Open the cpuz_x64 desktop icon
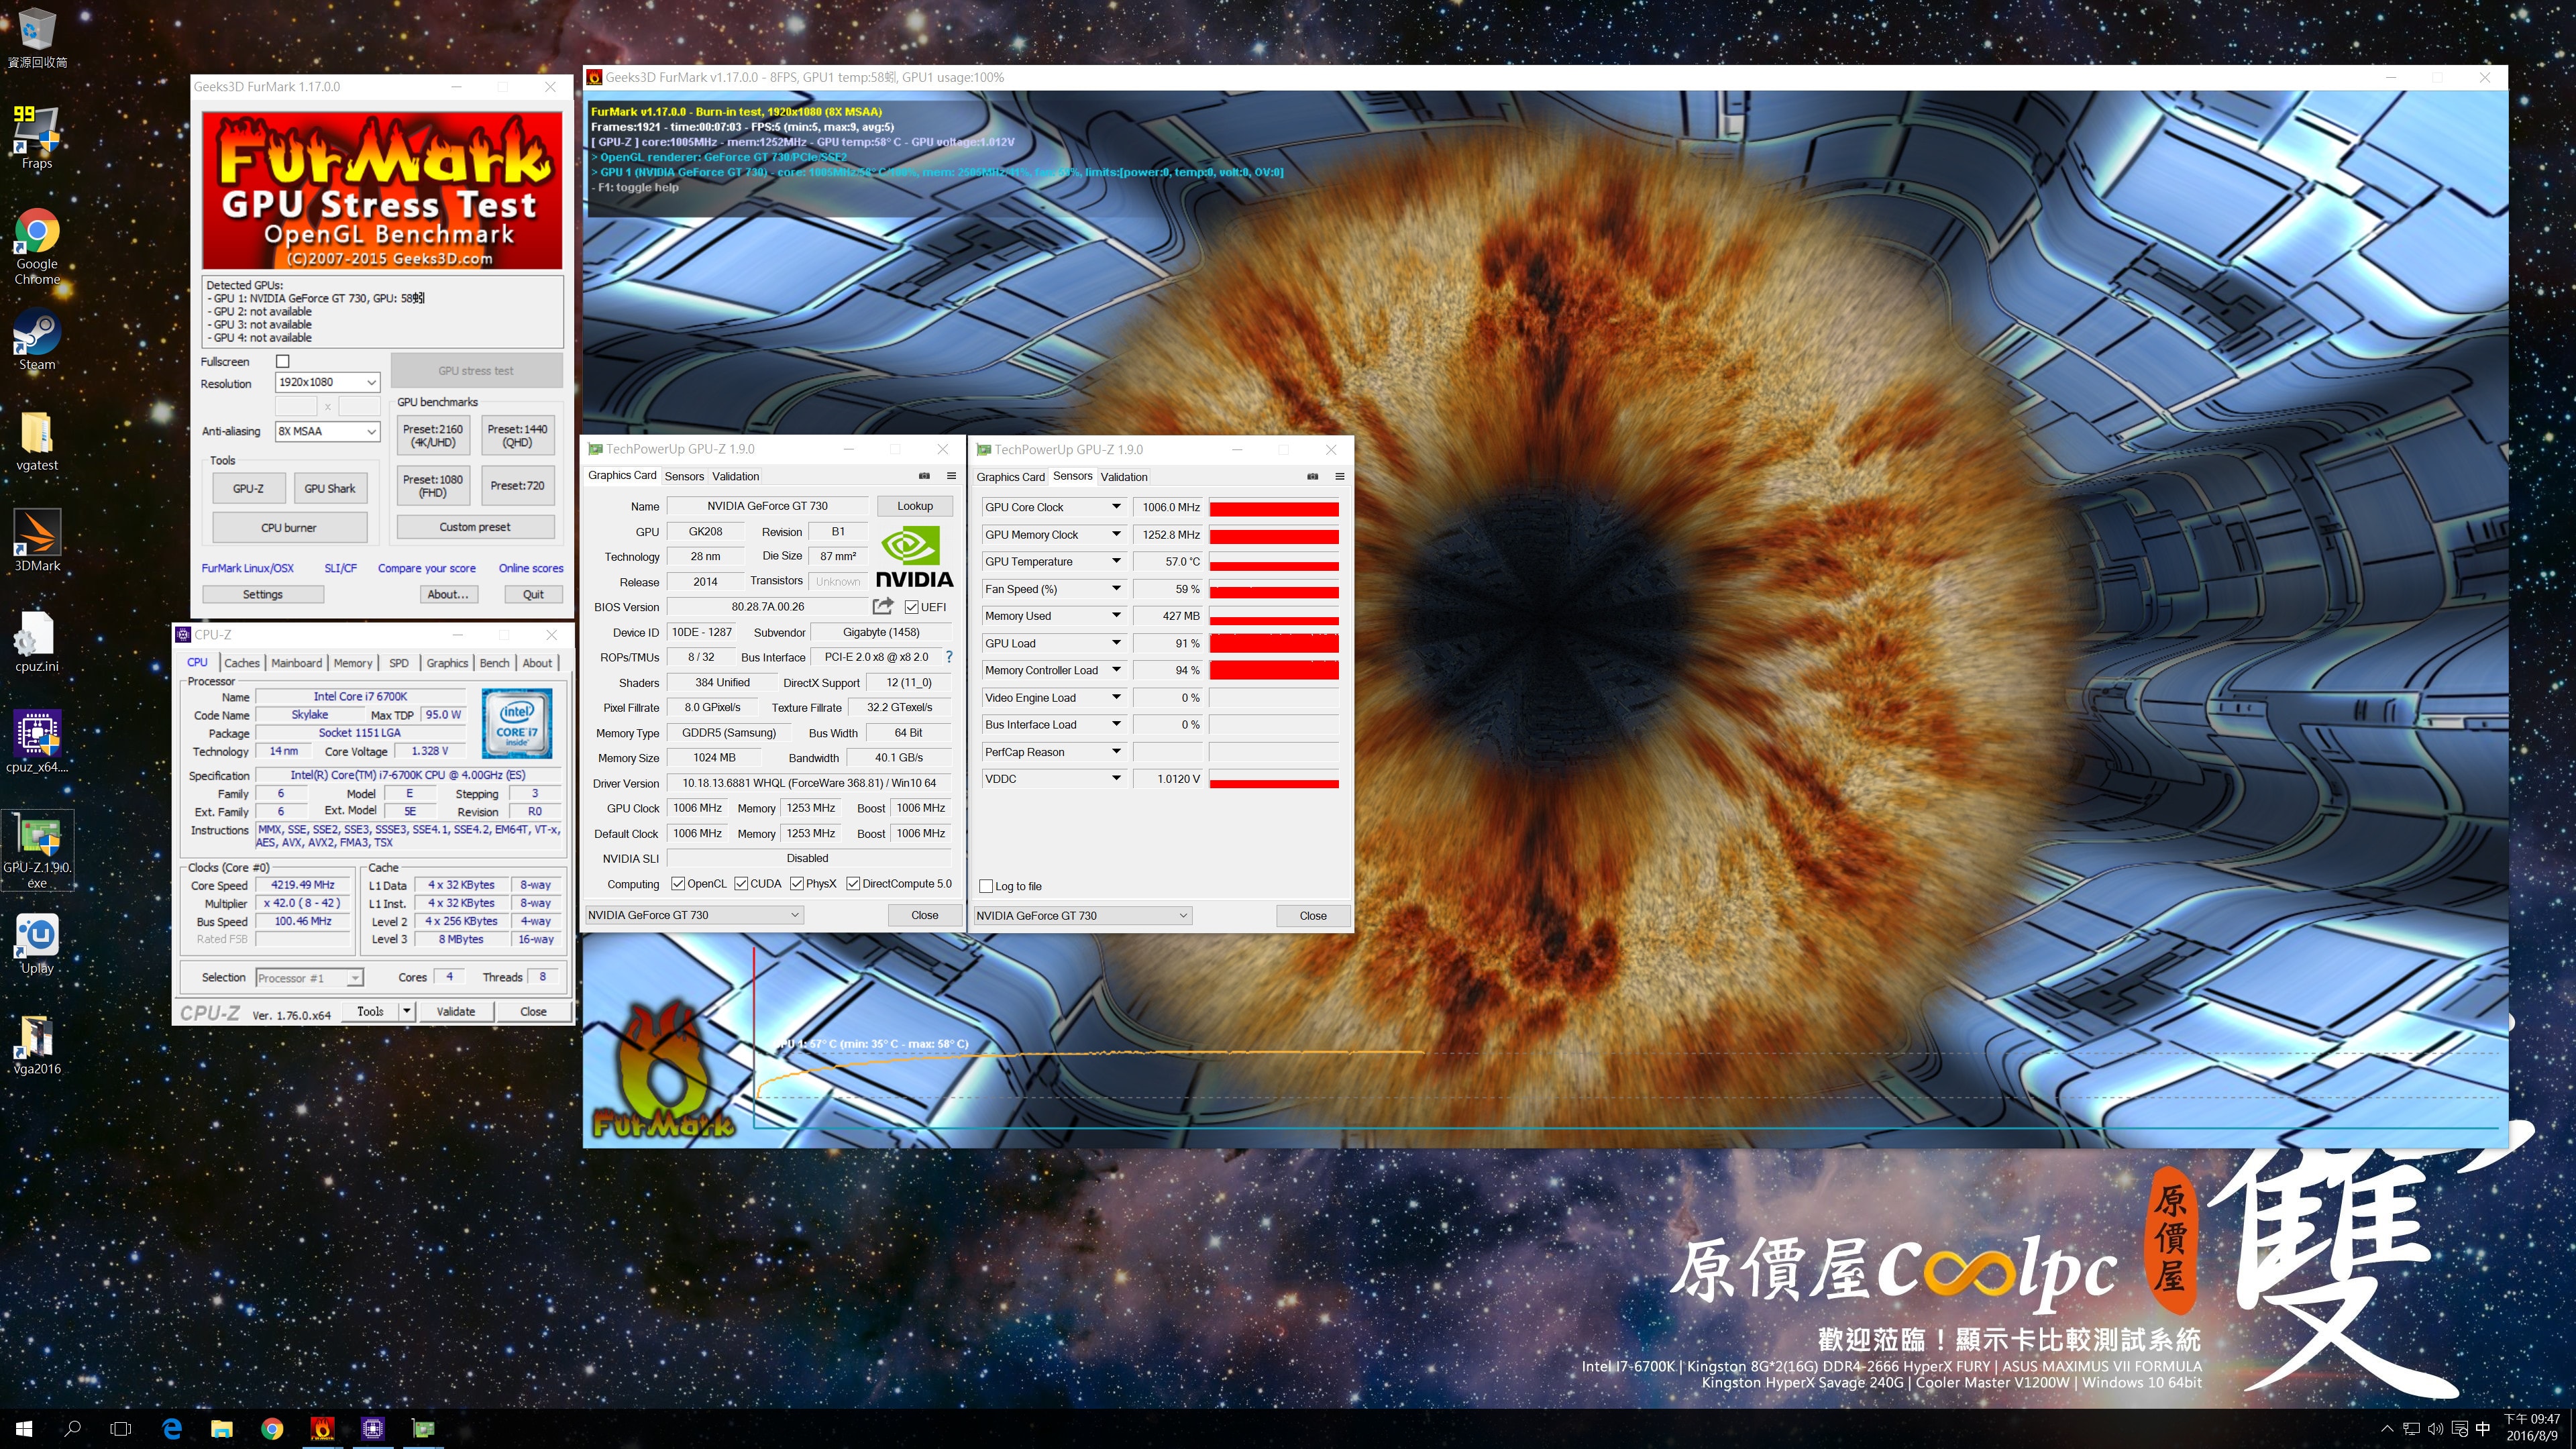This screenshot has height=1449, width=2576. 37,742
